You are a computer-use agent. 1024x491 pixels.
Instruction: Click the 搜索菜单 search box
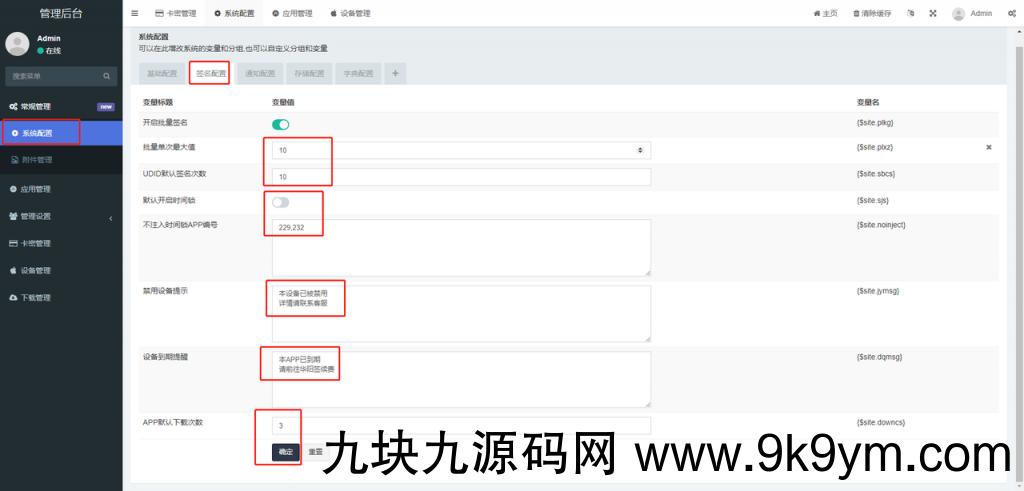[x=61, y=76]
